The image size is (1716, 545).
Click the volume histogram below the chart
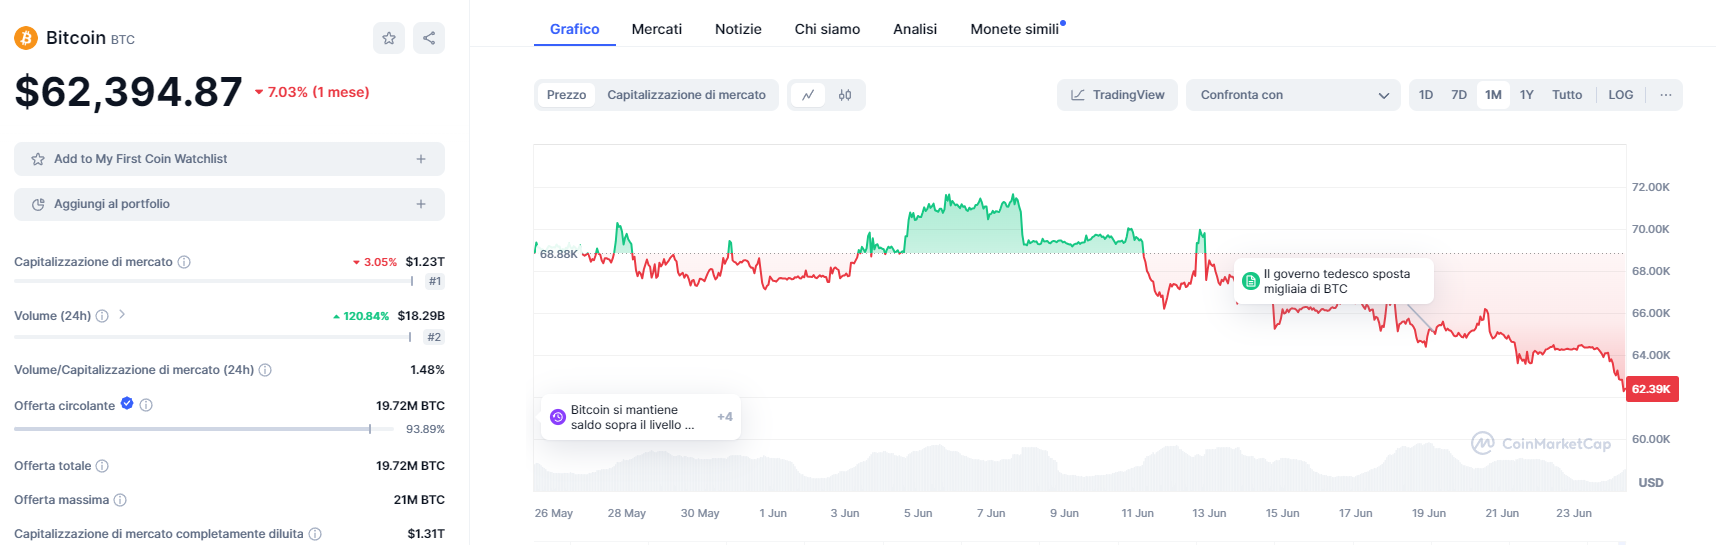click(x=1080, y=470)
